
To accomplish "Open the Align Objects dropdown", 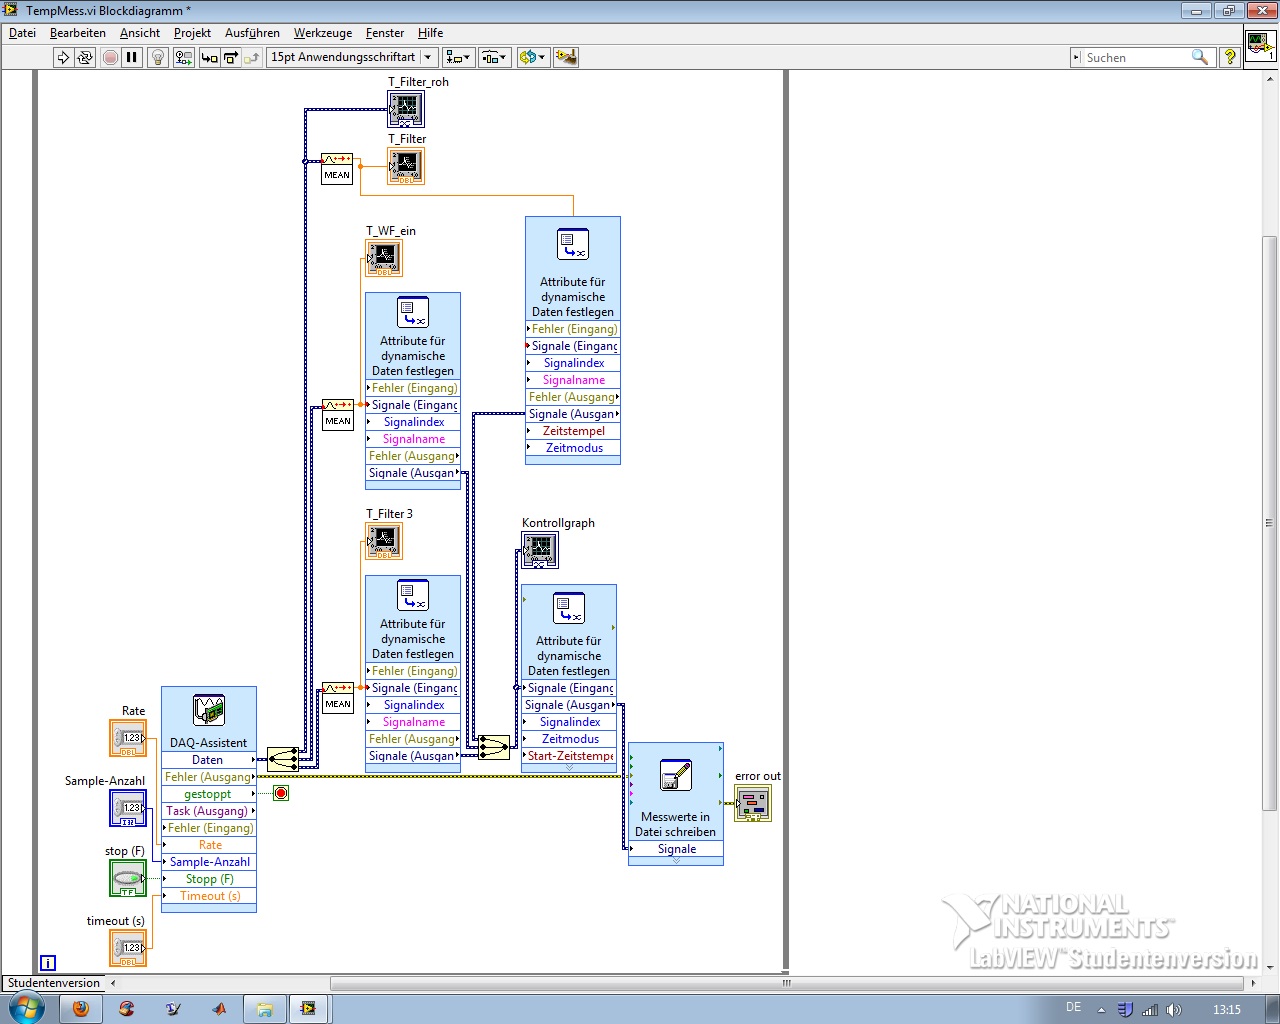I will [x=459, y=57].
